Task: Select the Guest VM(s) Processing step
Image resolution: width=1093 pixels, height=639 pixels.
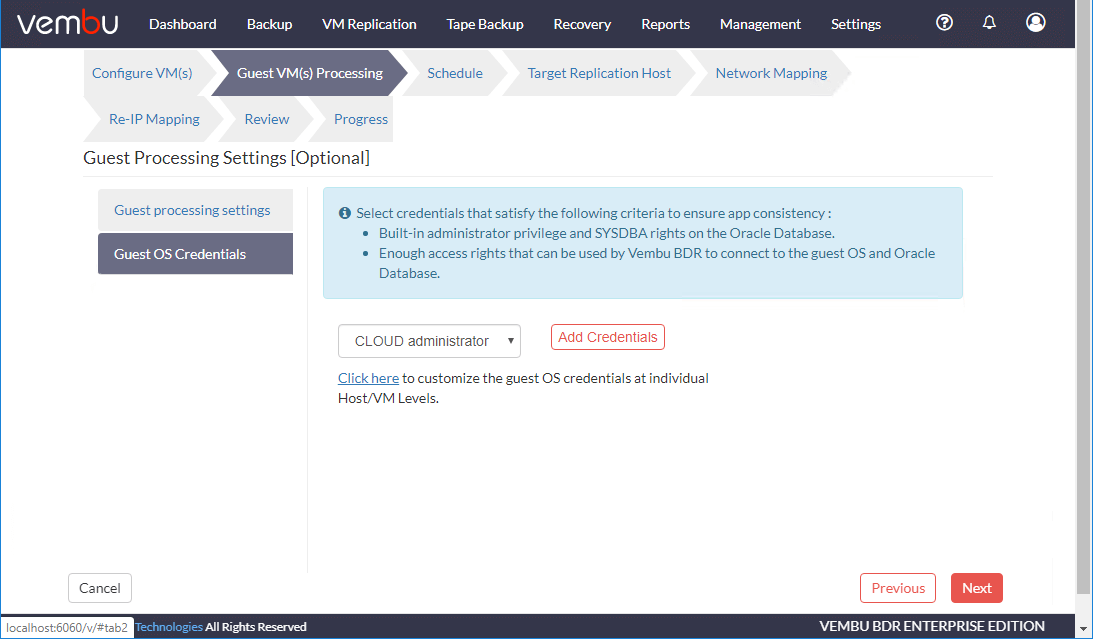Action: pyautogui.click(x=309, y=73)
